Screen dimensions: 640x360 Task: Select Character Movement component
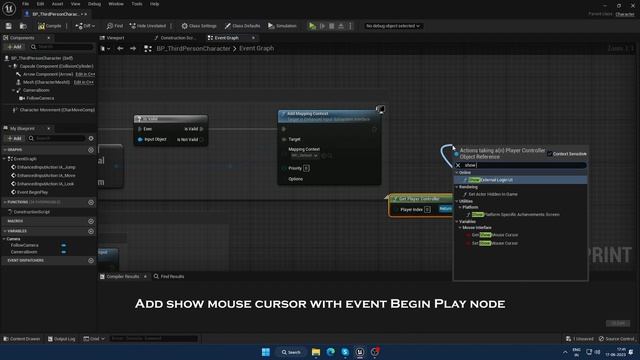53,110
